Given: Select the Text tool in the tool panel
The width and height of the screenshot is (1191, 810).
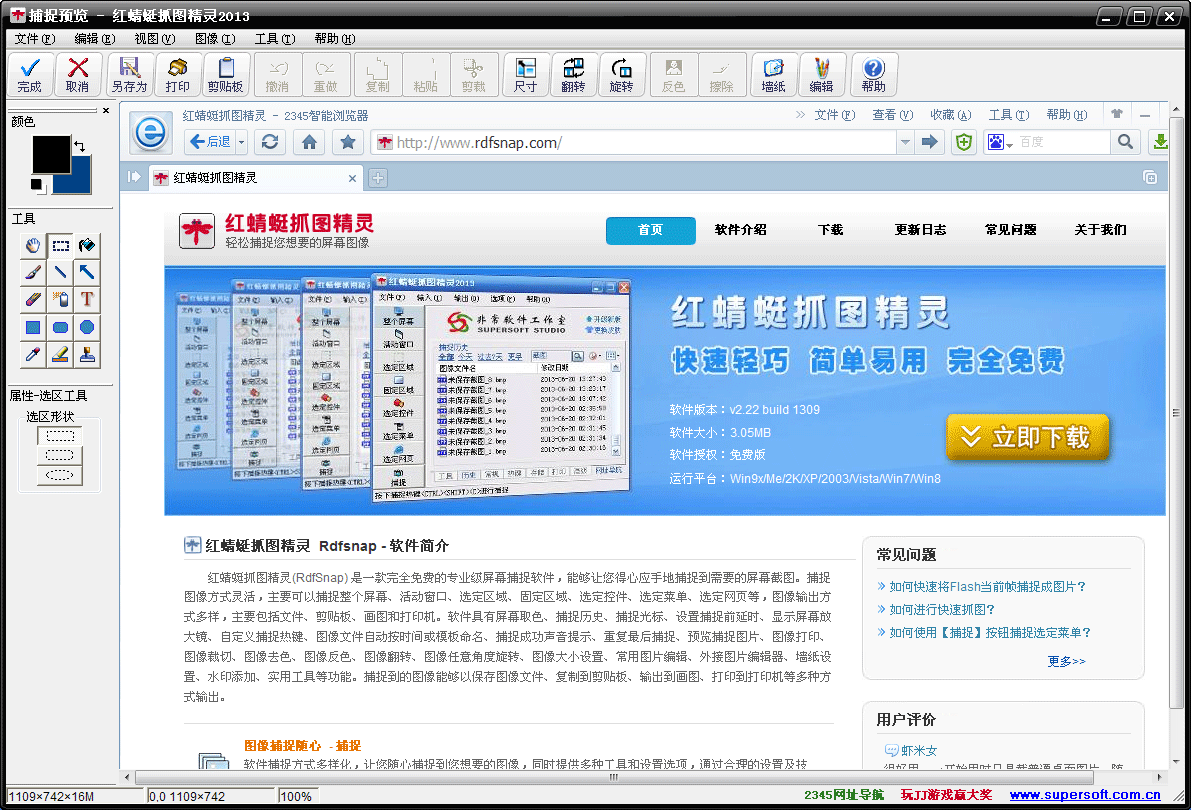Looking at the screenshot, I should (89, 299).
